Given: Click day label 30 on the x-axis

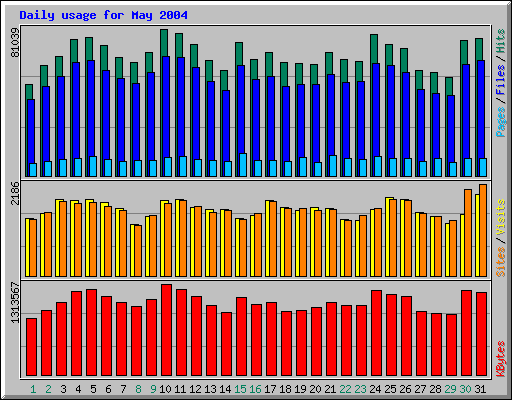Looking at the screenshot, I should (465, 389).
